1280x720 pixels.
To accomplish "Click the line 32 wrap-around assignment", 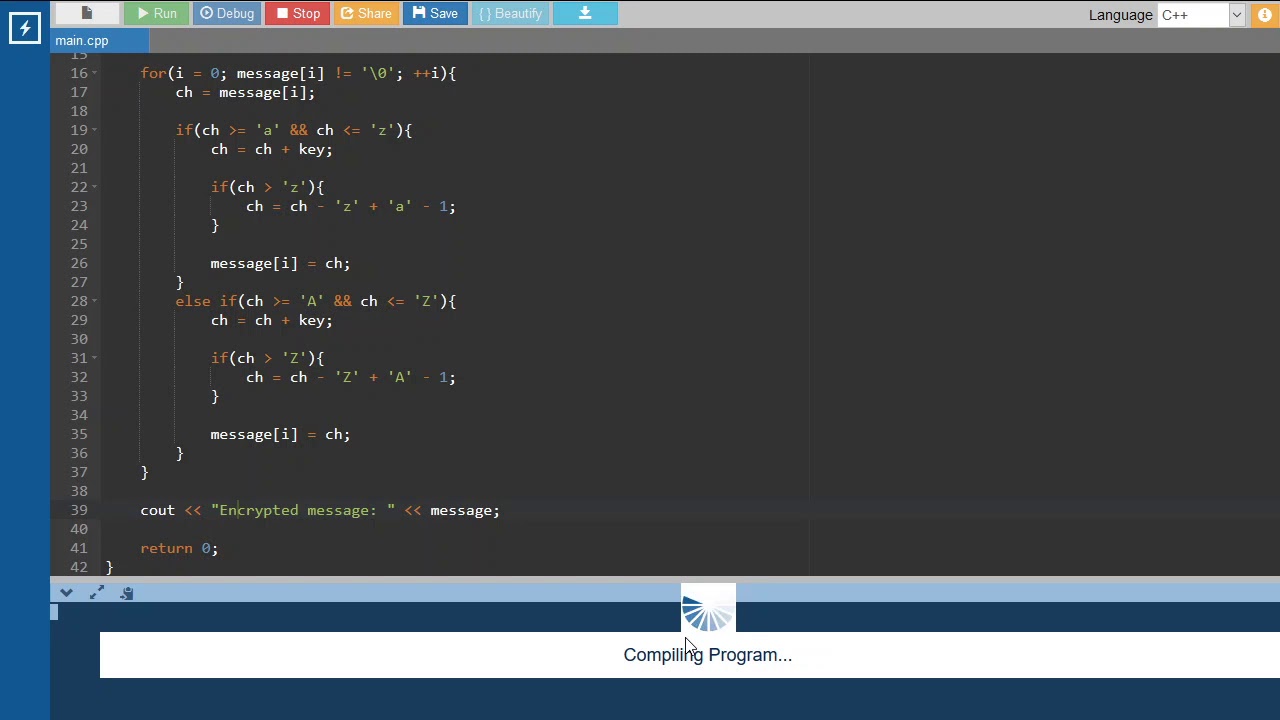I will pyautogui.click(x=350, y=377).
